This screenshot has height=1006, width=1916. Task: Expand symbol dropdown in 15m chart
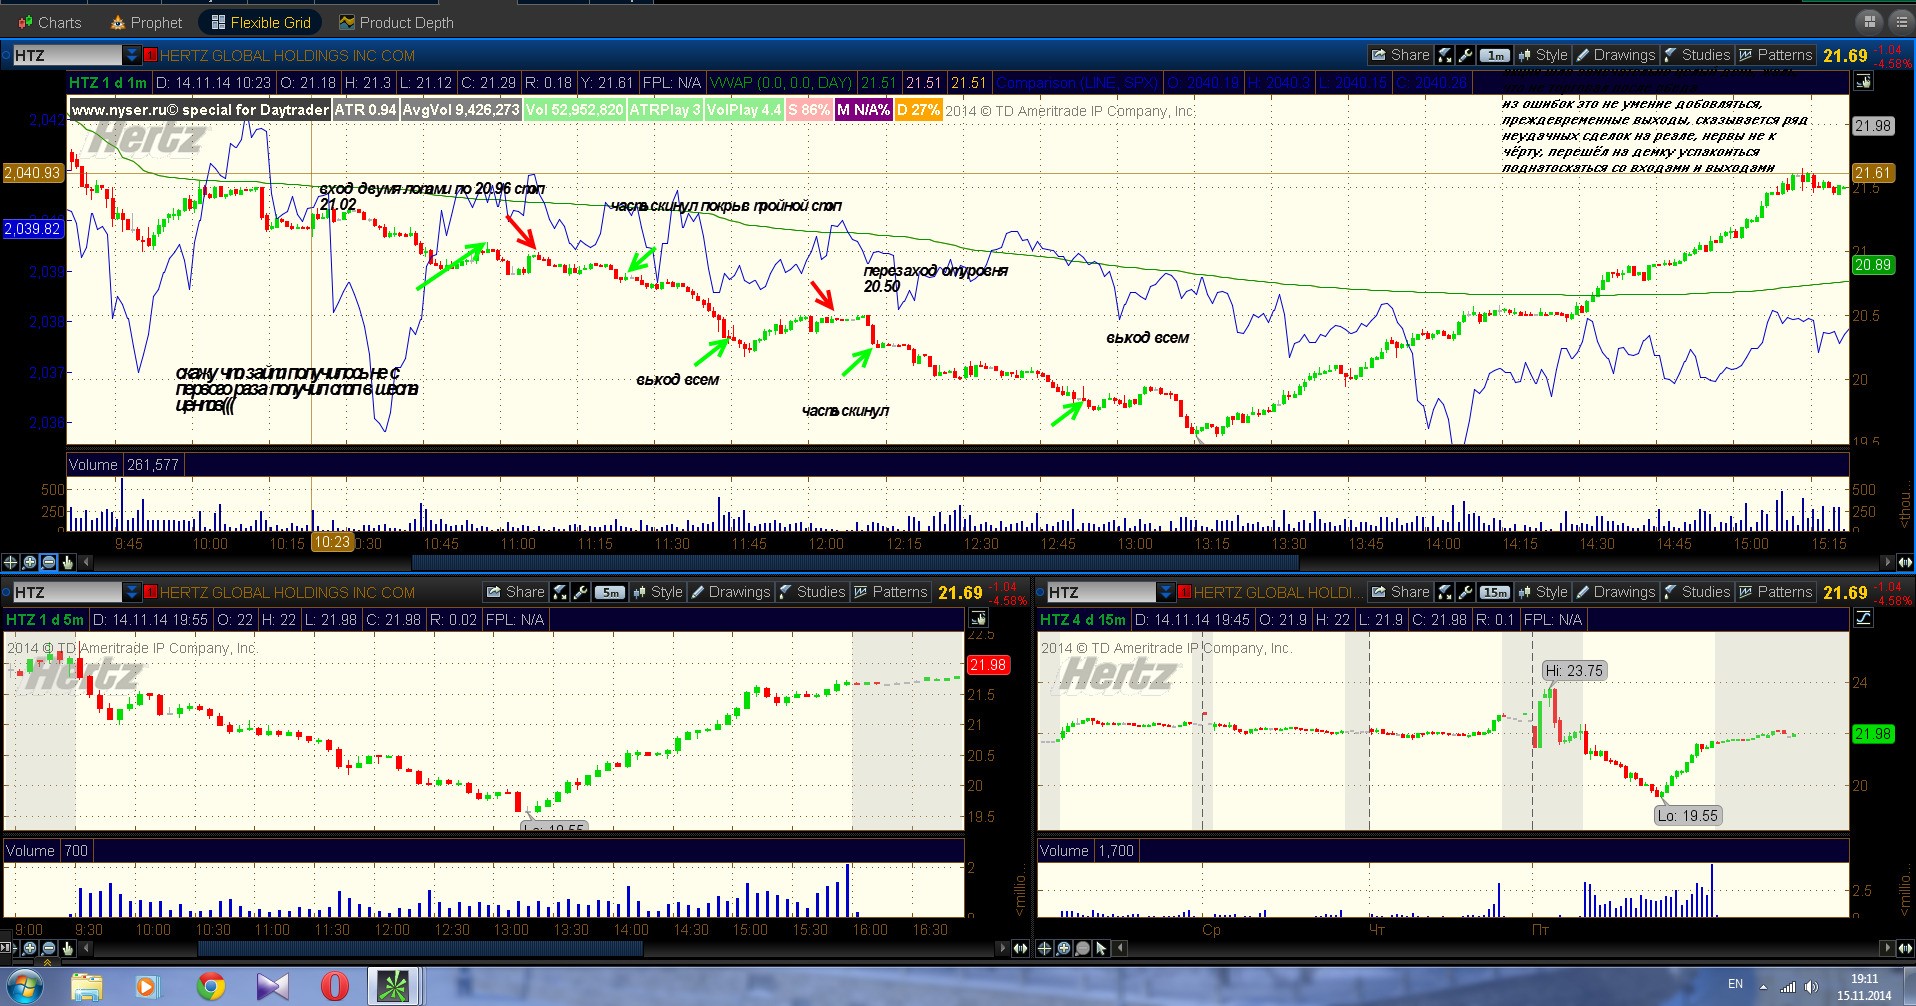[1165, 592]
